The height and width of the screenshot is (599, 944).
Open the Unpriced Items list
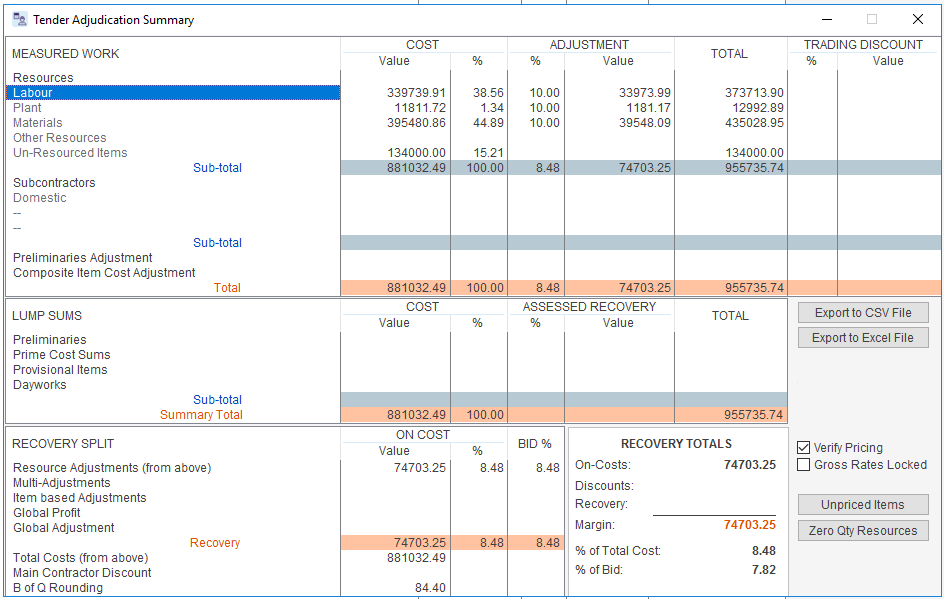(x=862, y=505)
